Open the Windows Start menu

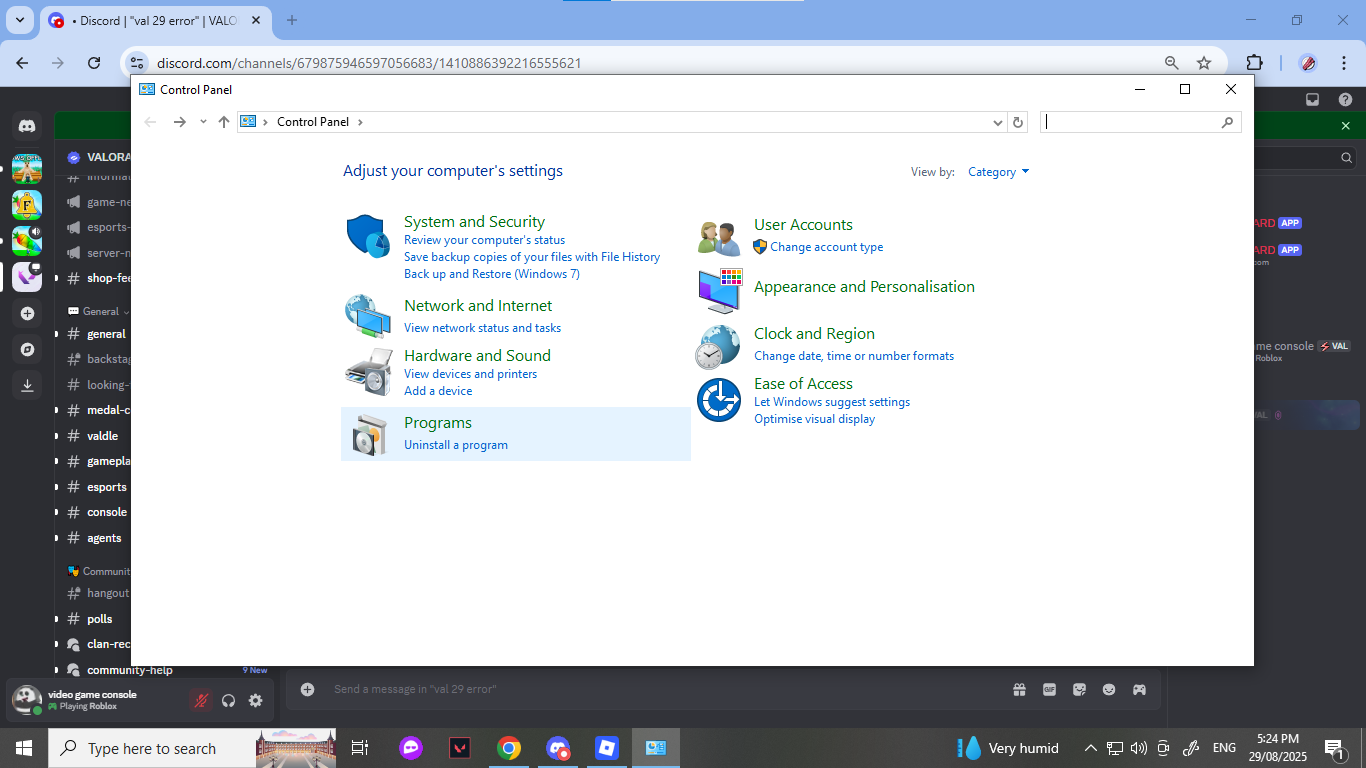(x=24, y=748)
